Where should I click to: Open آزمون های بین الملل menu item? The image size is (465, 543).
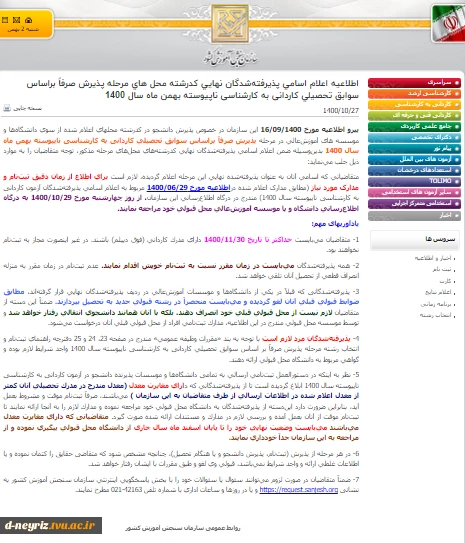point(414,160)
